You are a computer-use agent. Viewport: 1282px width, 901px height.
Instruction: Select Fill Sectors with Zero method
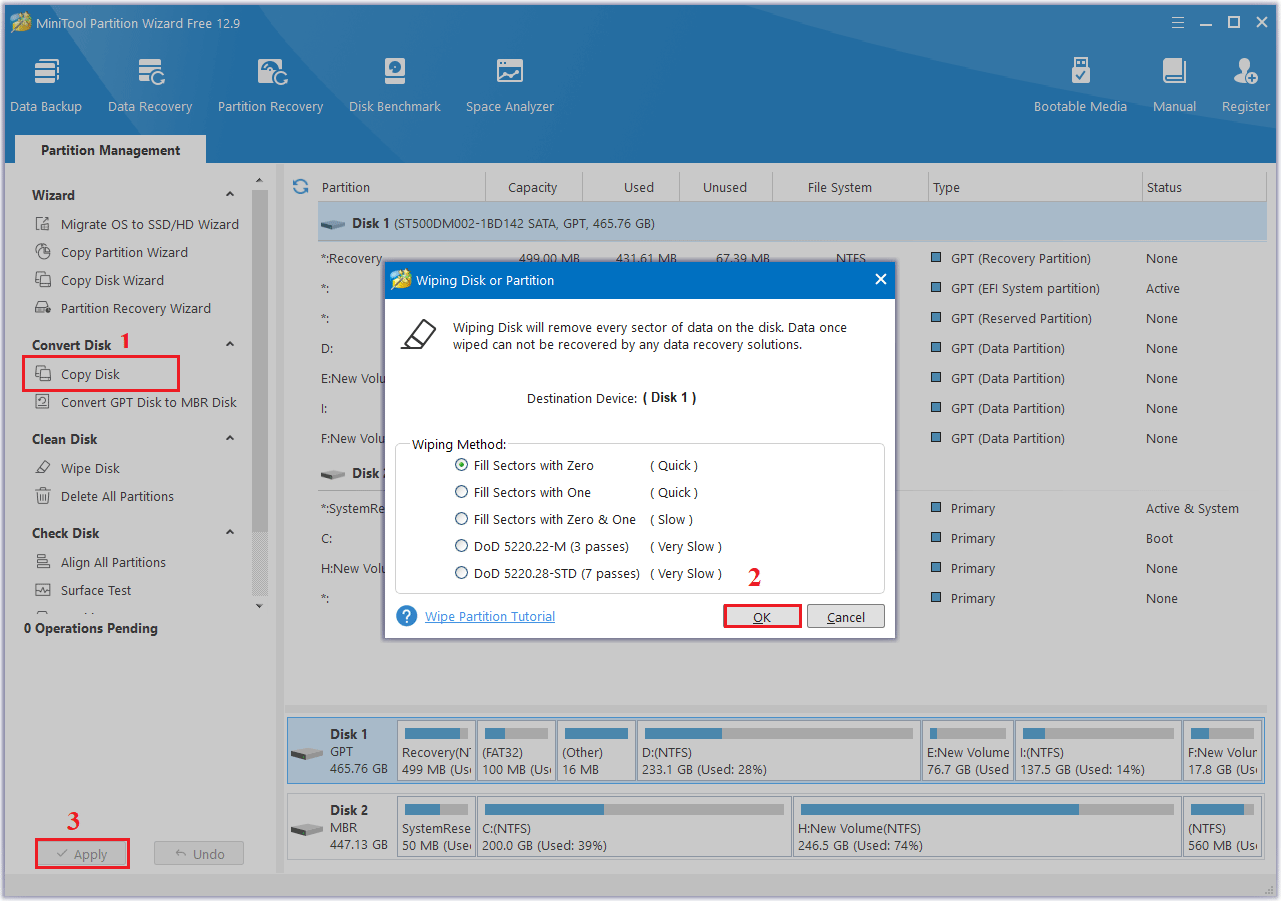461,465
